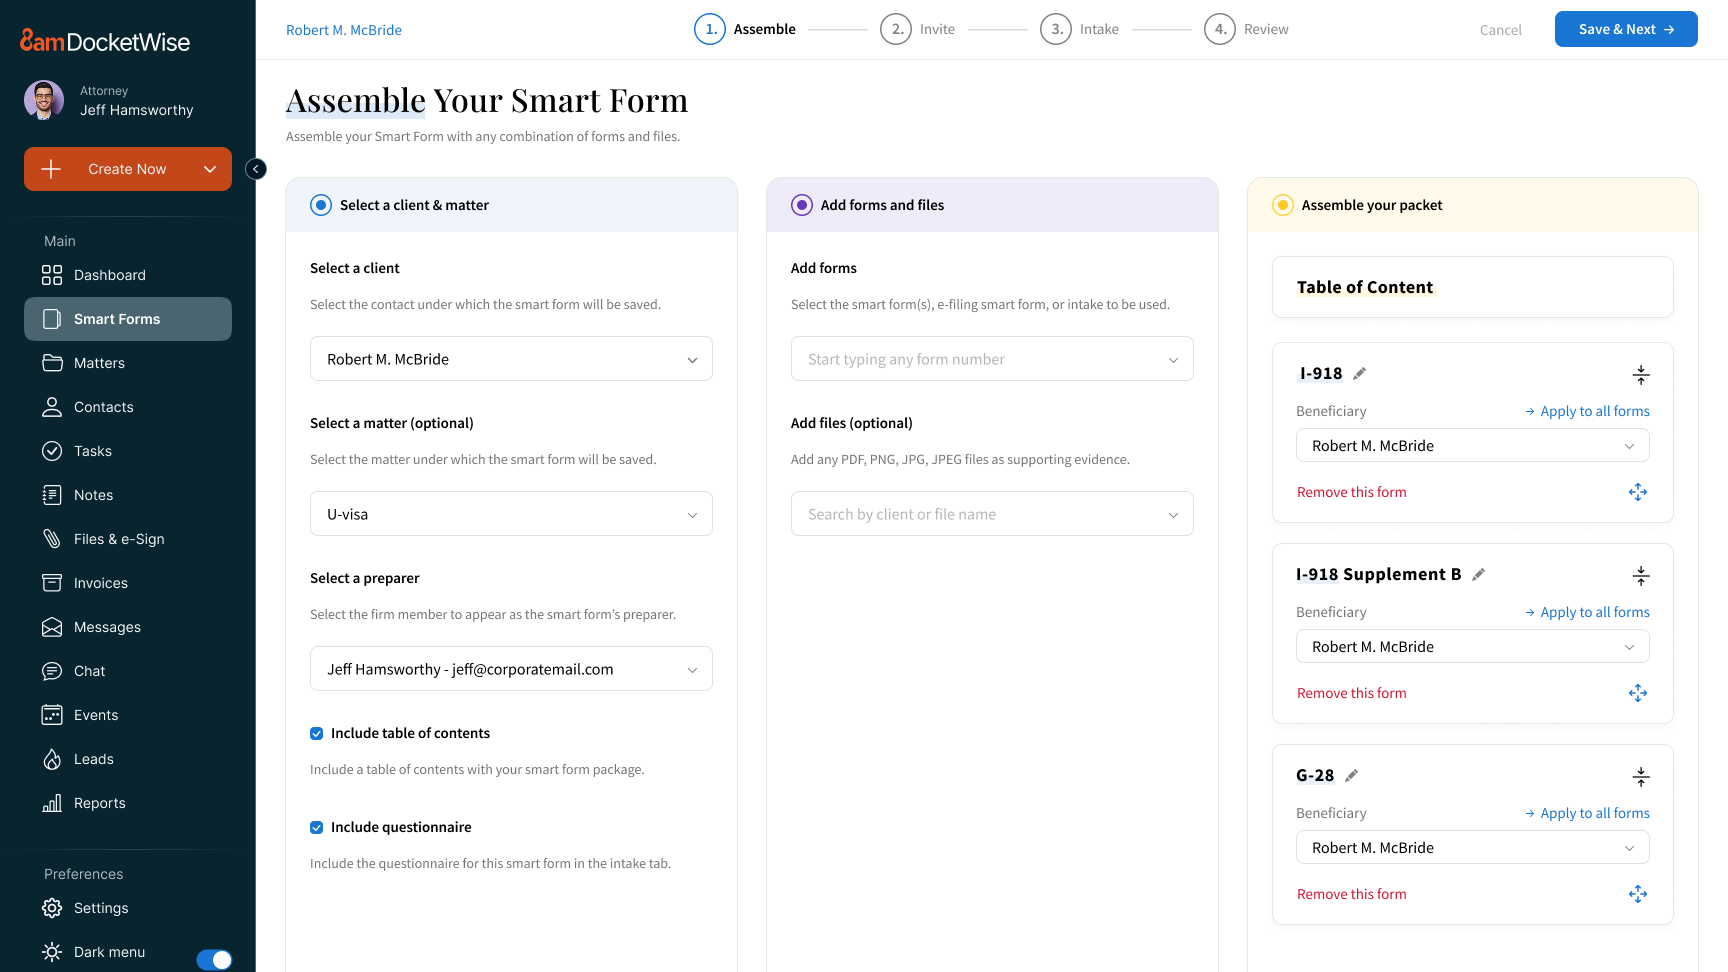Remove the G-28 form from the packet
1728x972 pixels.
1351,893
